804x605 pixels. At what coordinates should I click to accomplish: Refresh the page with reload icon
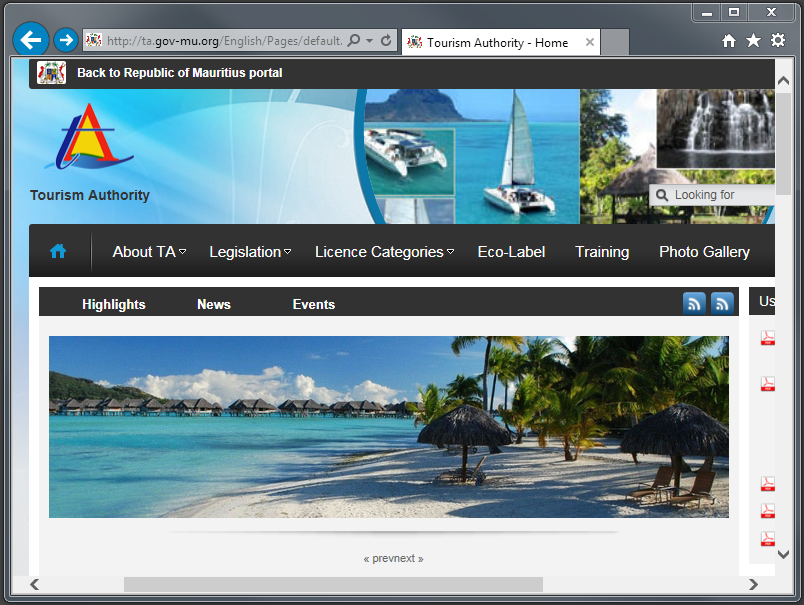coord(386,40)
